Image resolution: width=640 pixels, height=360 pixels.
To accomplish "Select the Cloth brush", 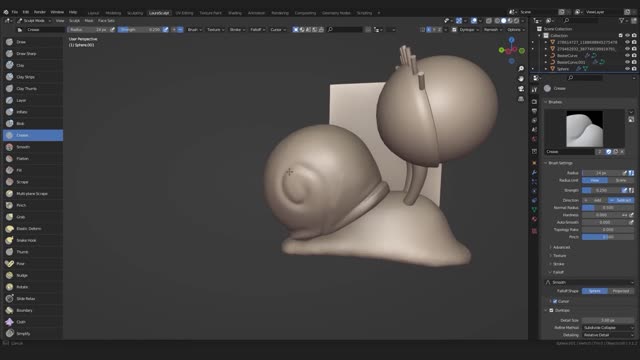I will (33, 322).
